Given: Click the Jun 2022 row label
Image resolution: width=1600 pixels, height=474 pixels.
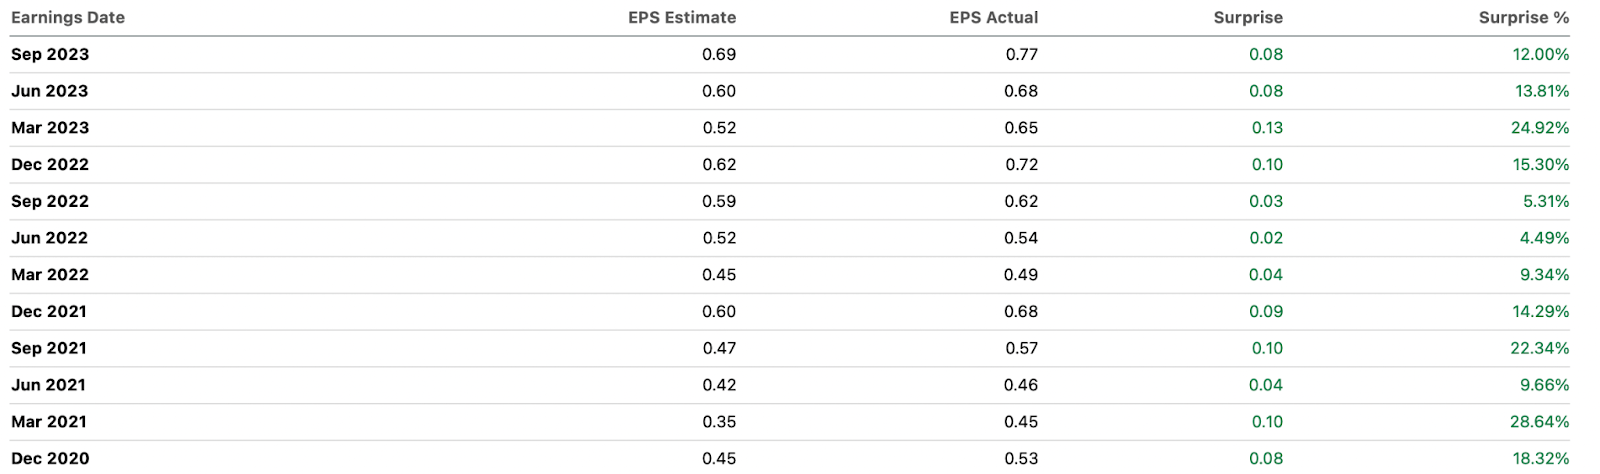Looking at the screenshot, I should [x=50, y=238].
